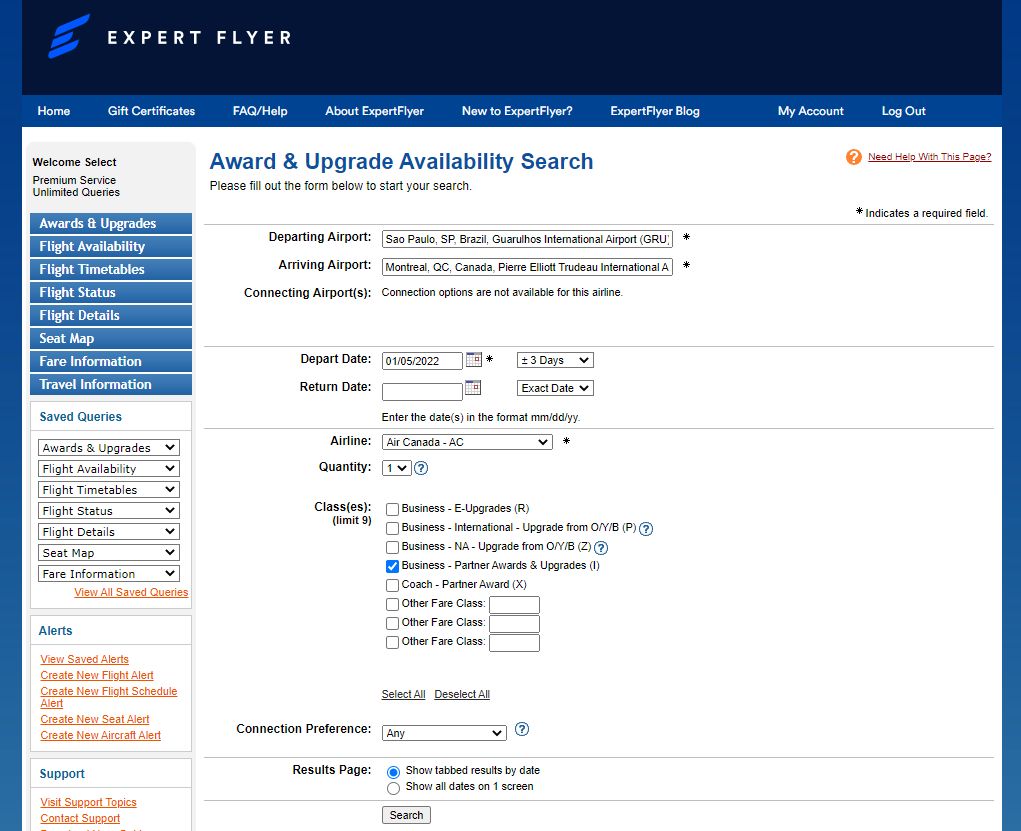Click Create New Seat Alert link

[95, 719]
